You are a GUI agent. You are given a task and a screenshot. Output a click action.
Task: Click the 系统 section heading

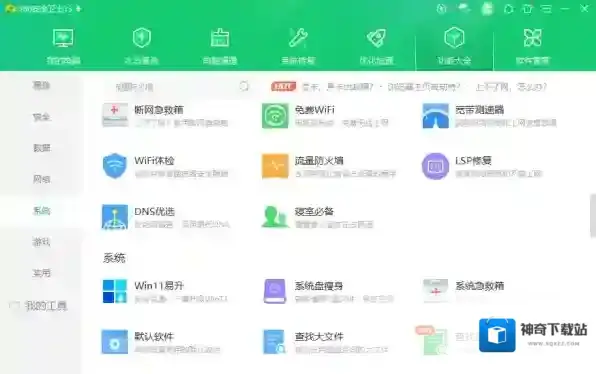(x=114, y=258)
